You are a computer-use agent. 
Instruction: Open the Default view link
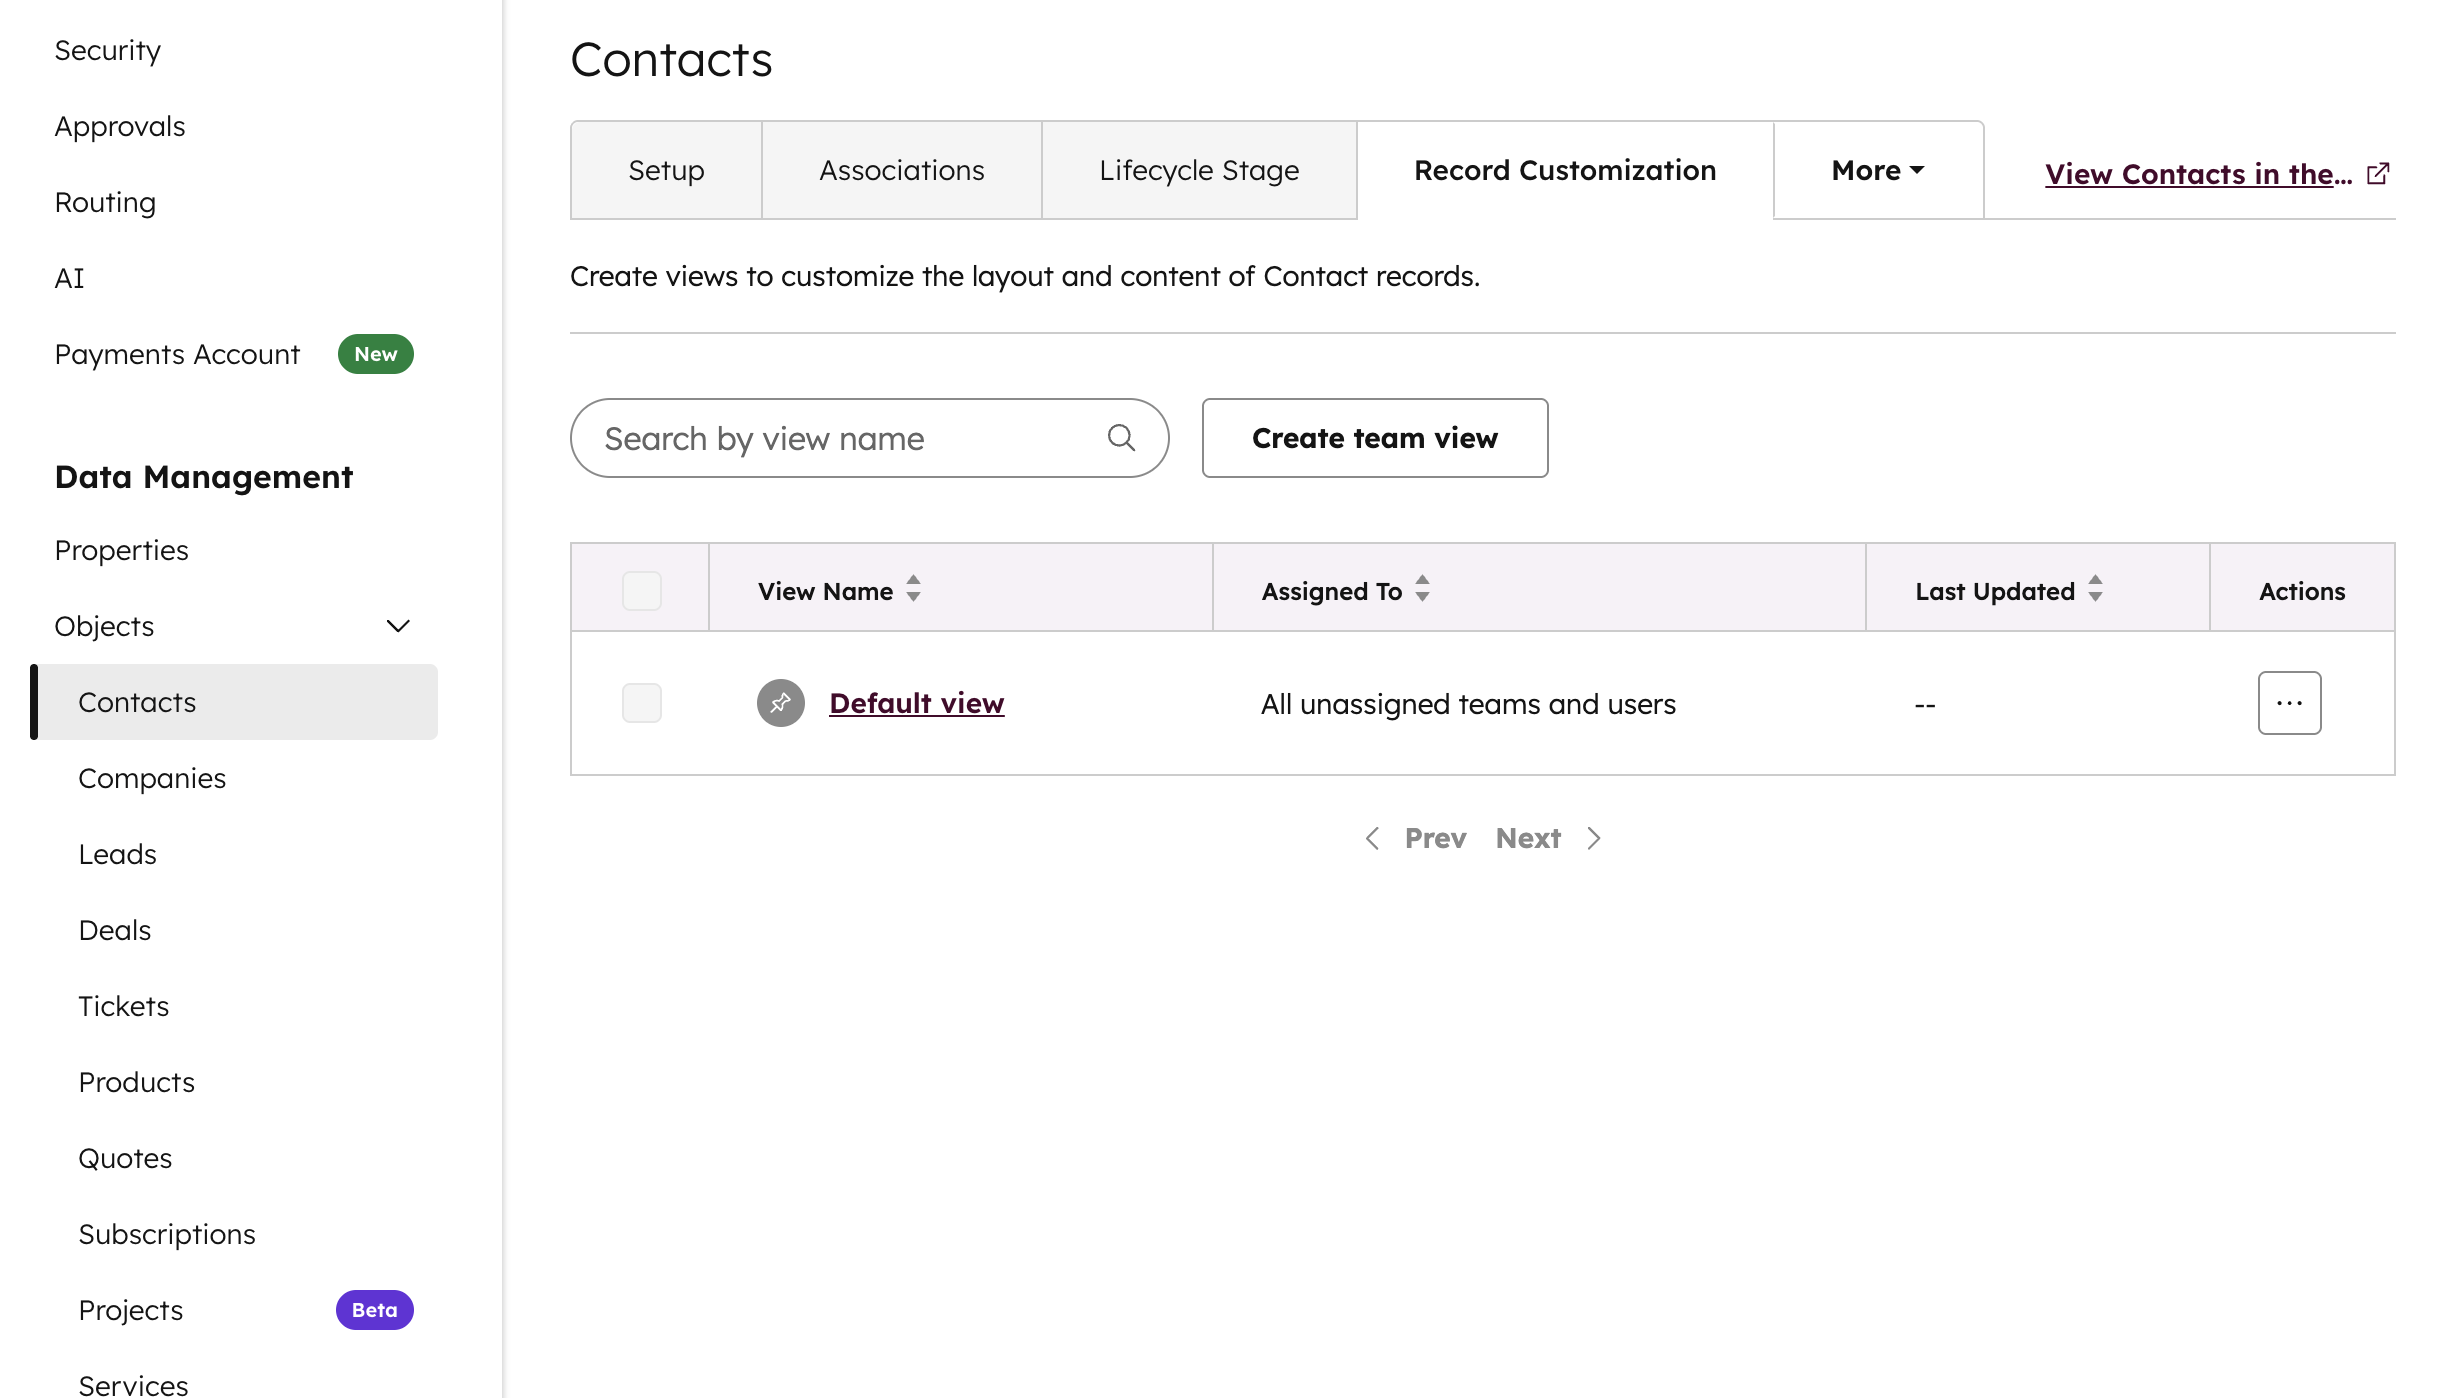tap(916, 703)
